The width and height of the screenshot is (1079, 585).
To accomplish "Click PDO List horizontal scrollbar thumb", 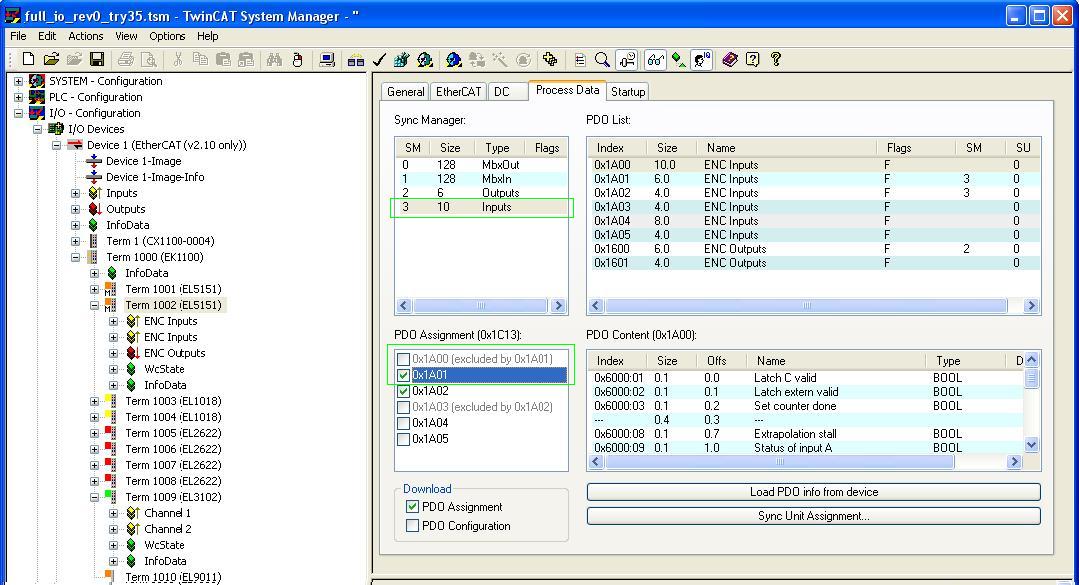I will (x=806, y=306).
